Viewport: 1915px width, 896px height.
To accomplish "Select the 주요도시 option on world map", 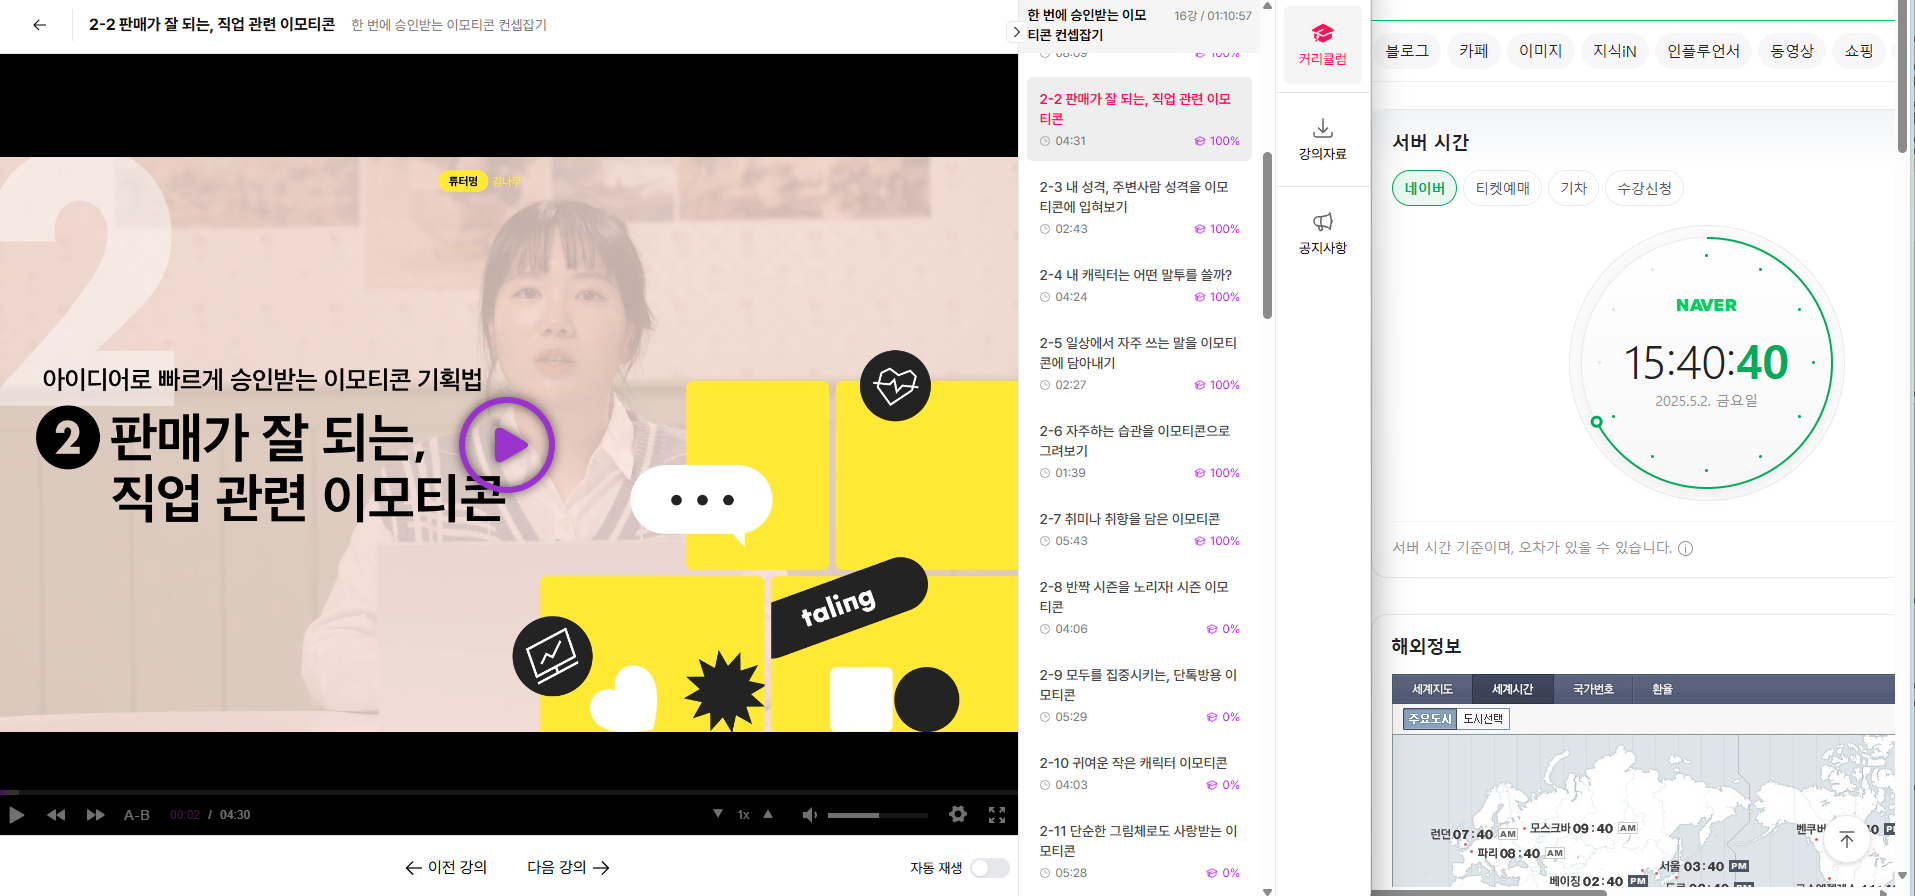I will (x=1430, y=719).
